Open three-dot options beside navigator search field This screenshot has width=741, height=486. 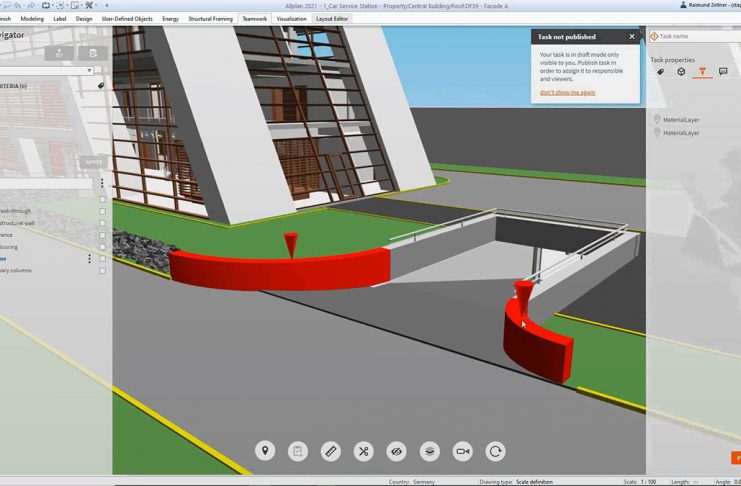pos(102,184)
